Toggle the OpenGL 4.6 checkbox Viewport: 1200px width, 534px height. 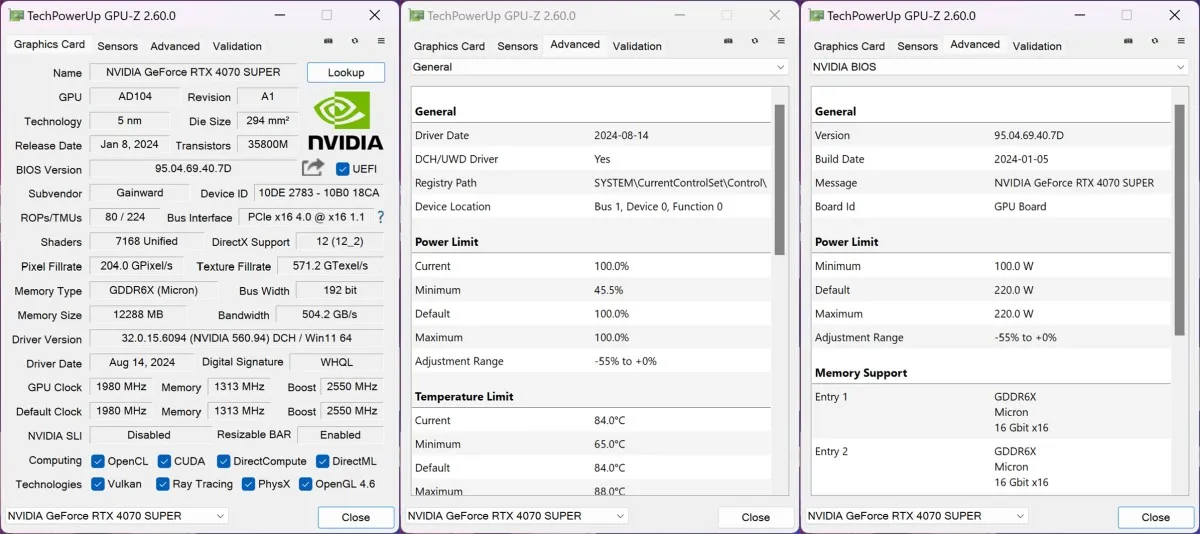coord(306,484)
